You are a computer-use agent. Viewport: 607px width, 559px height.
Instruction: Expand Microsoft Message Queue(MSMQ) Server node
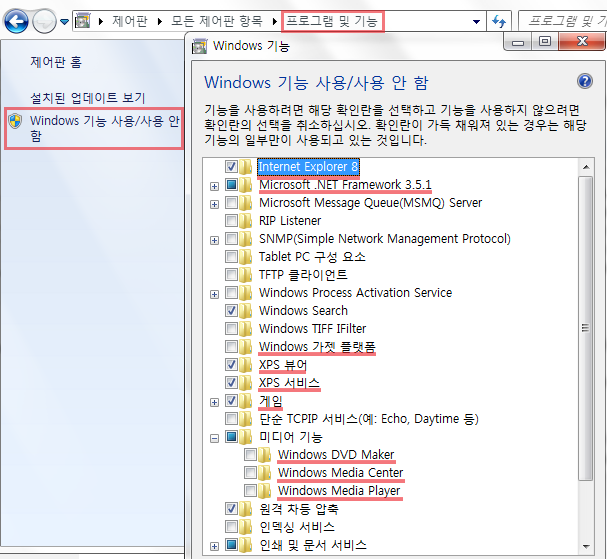tap(214, 204)
